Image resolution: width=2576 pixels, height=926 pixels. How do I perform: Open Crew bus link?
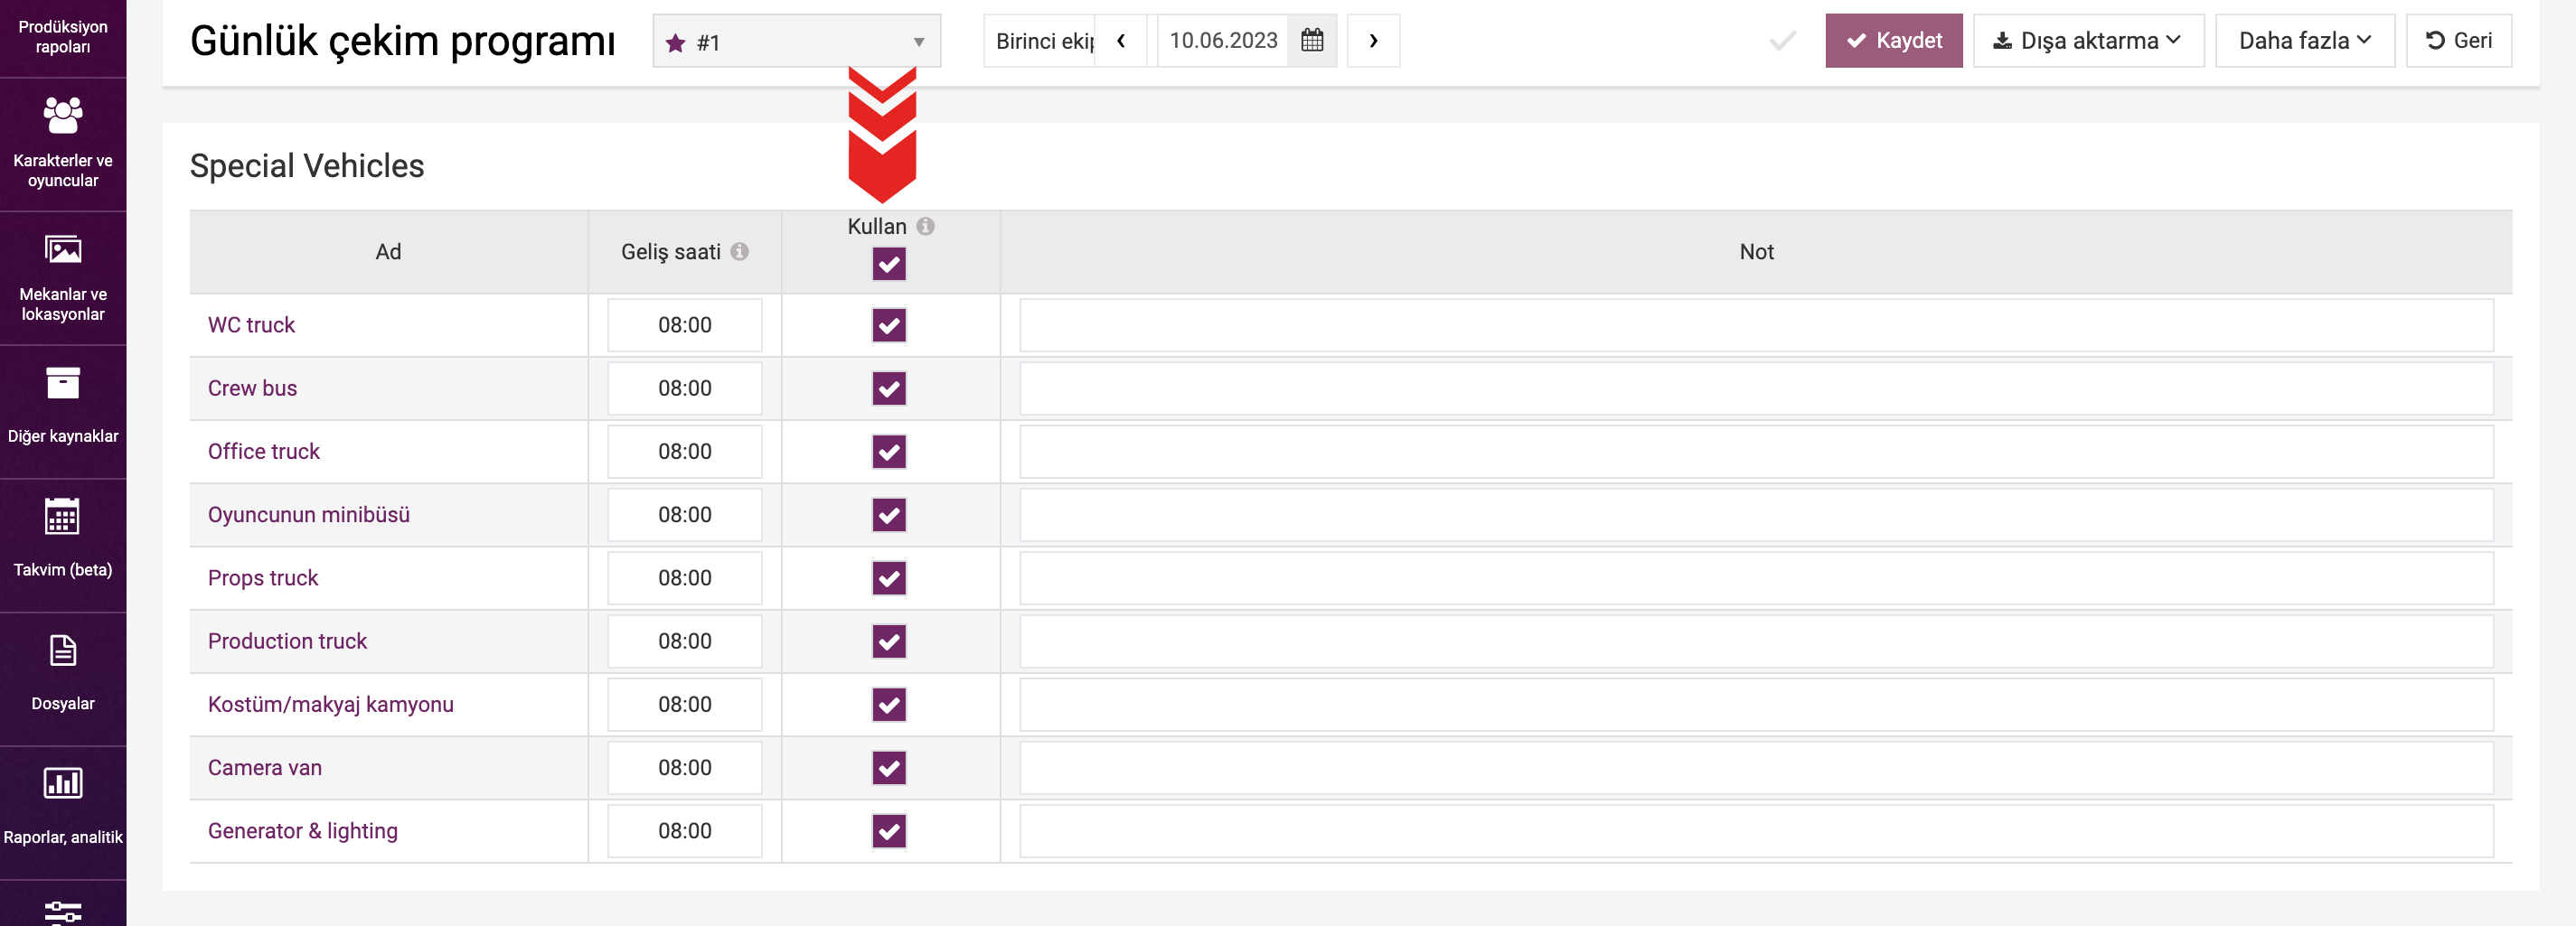252,388
